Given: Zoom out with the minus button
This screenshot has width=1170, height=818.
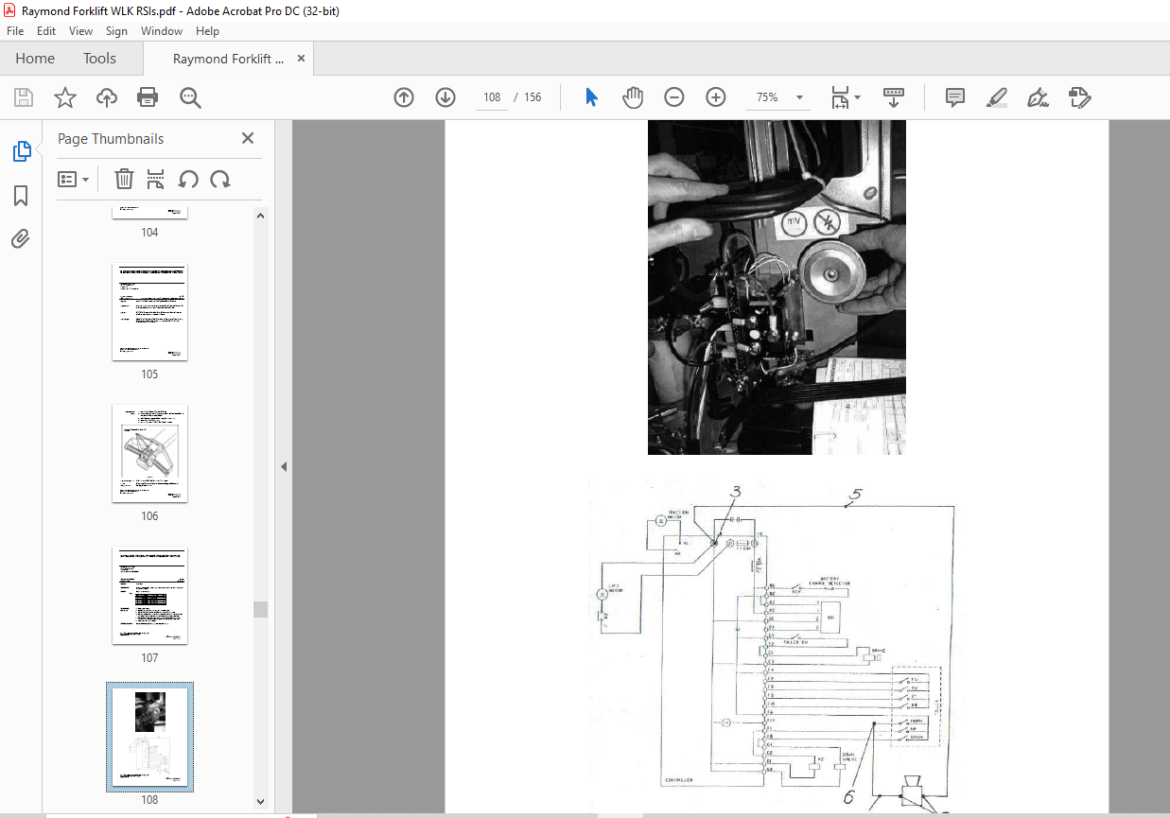Looking at the screenshot, I should pos(674,97).
